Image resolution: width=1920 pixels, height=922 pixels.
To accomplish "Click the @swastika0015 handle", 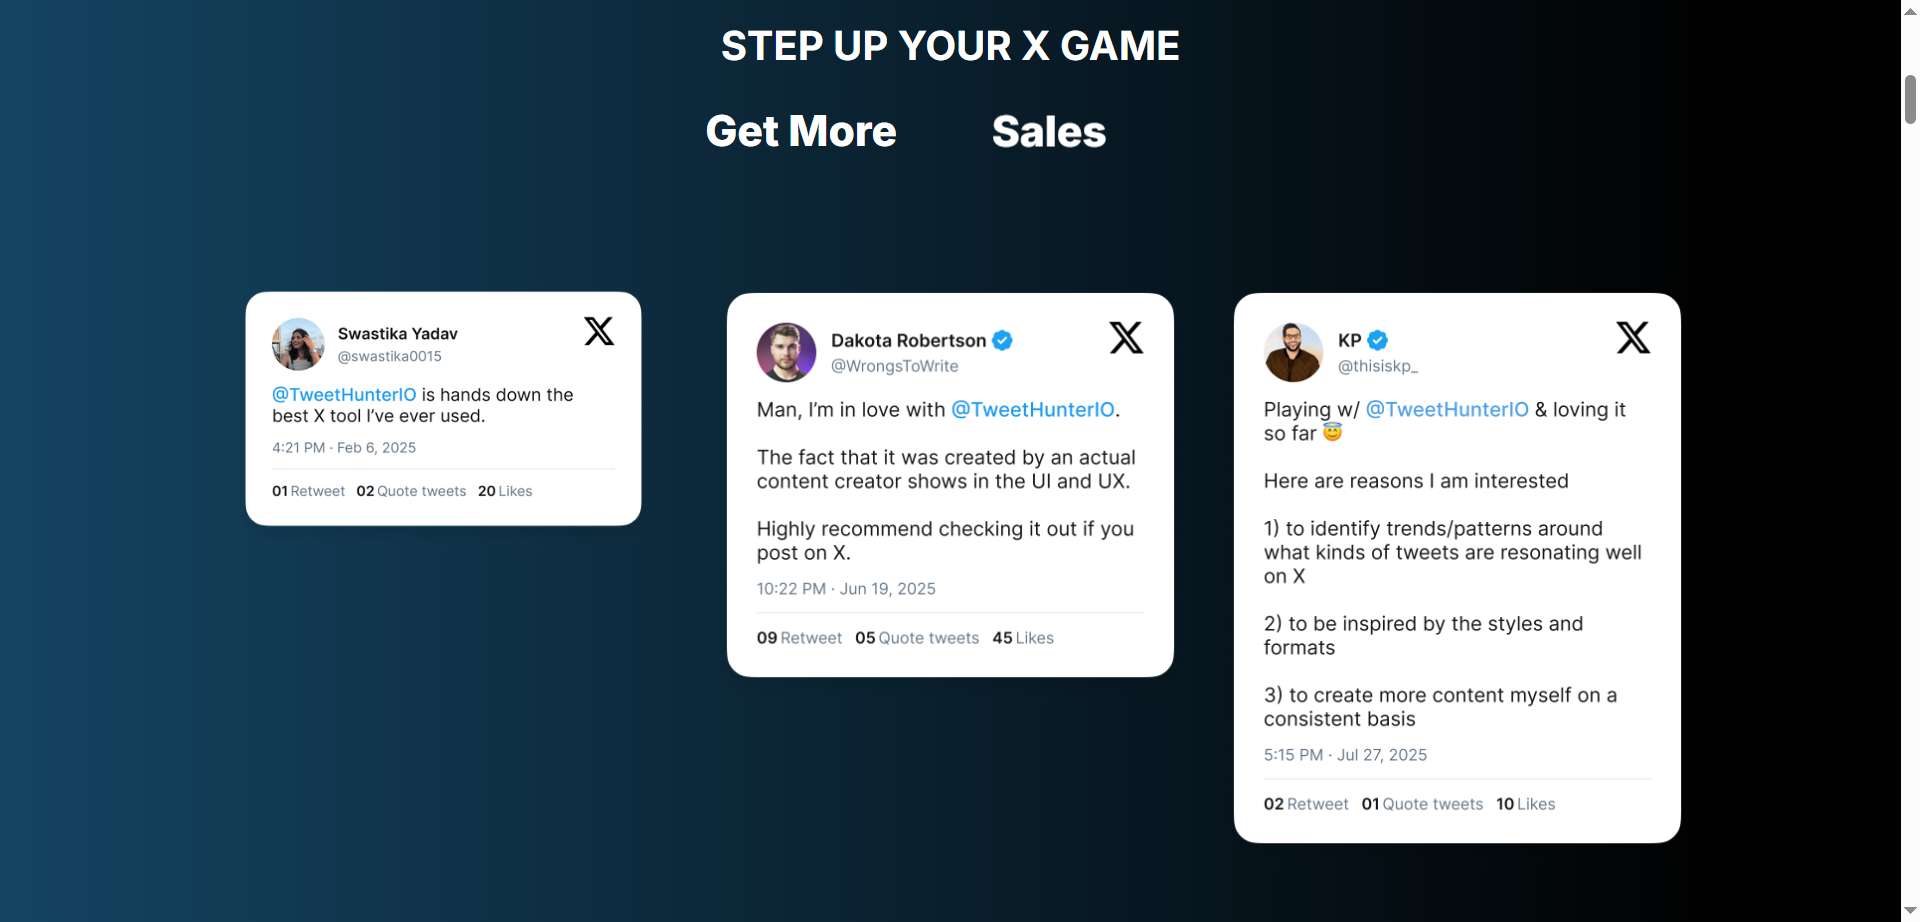I will (390, 356).
